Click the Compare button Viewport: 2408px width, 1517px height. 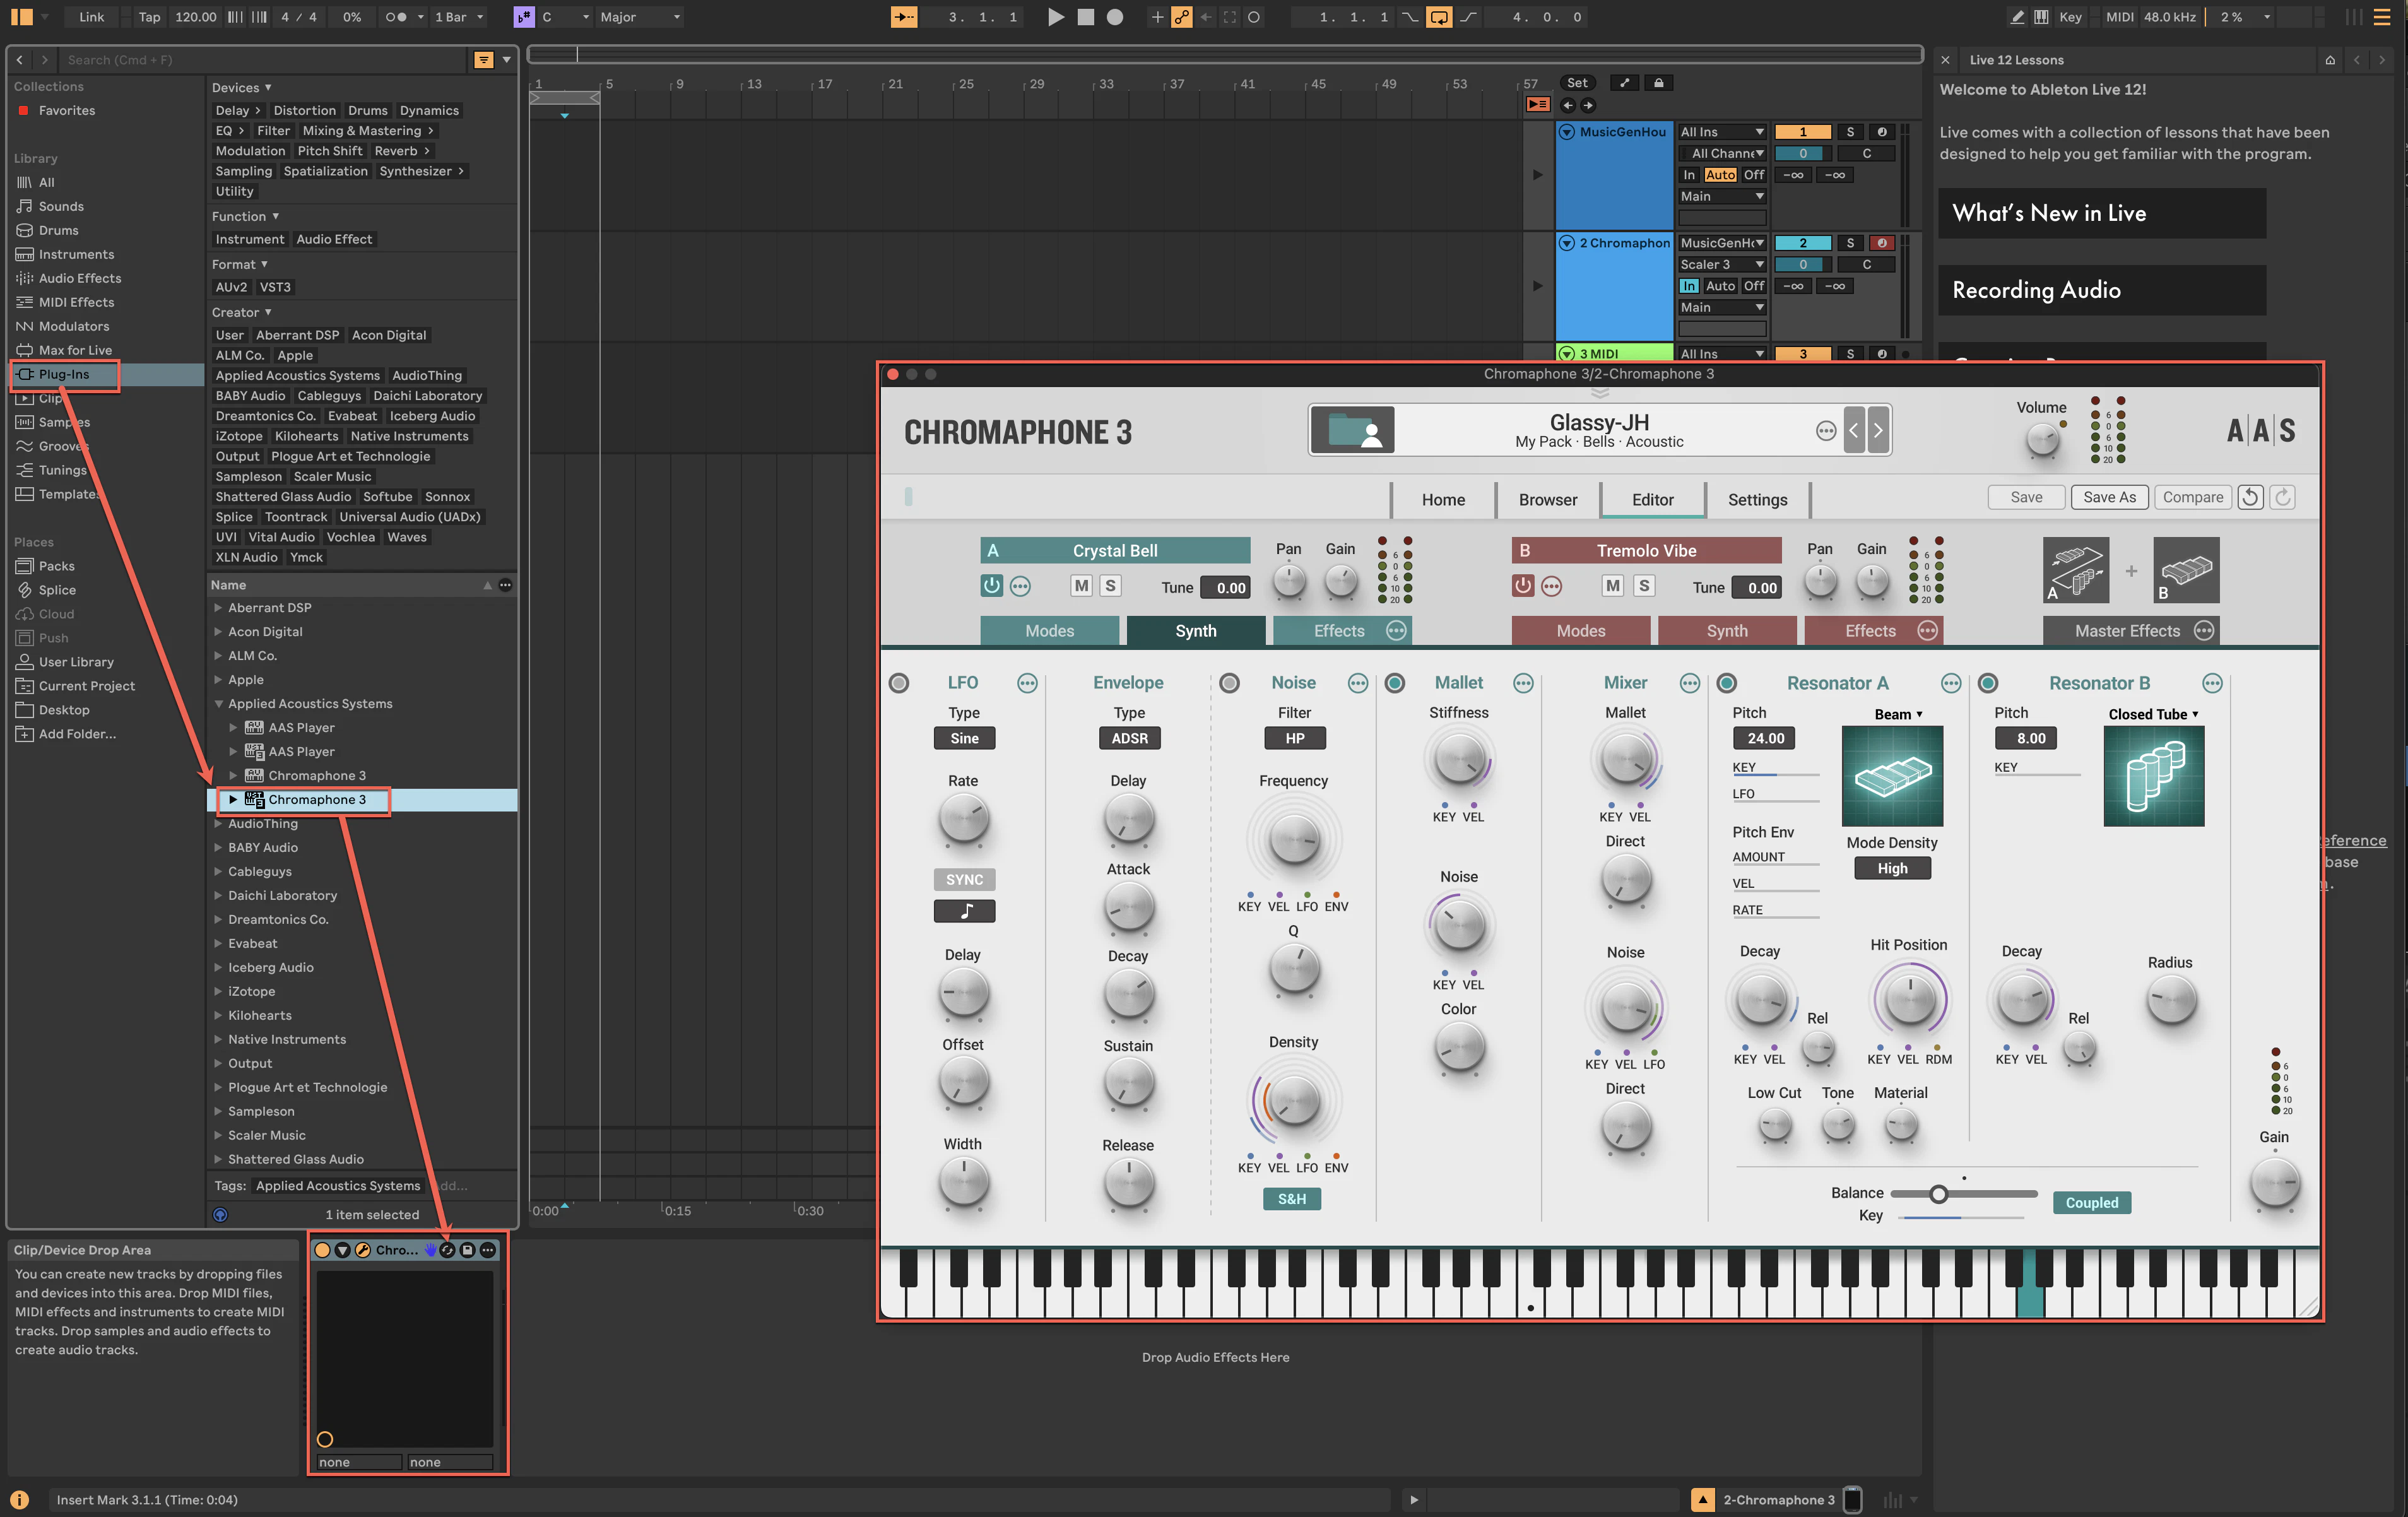(x=2192, y=497)
